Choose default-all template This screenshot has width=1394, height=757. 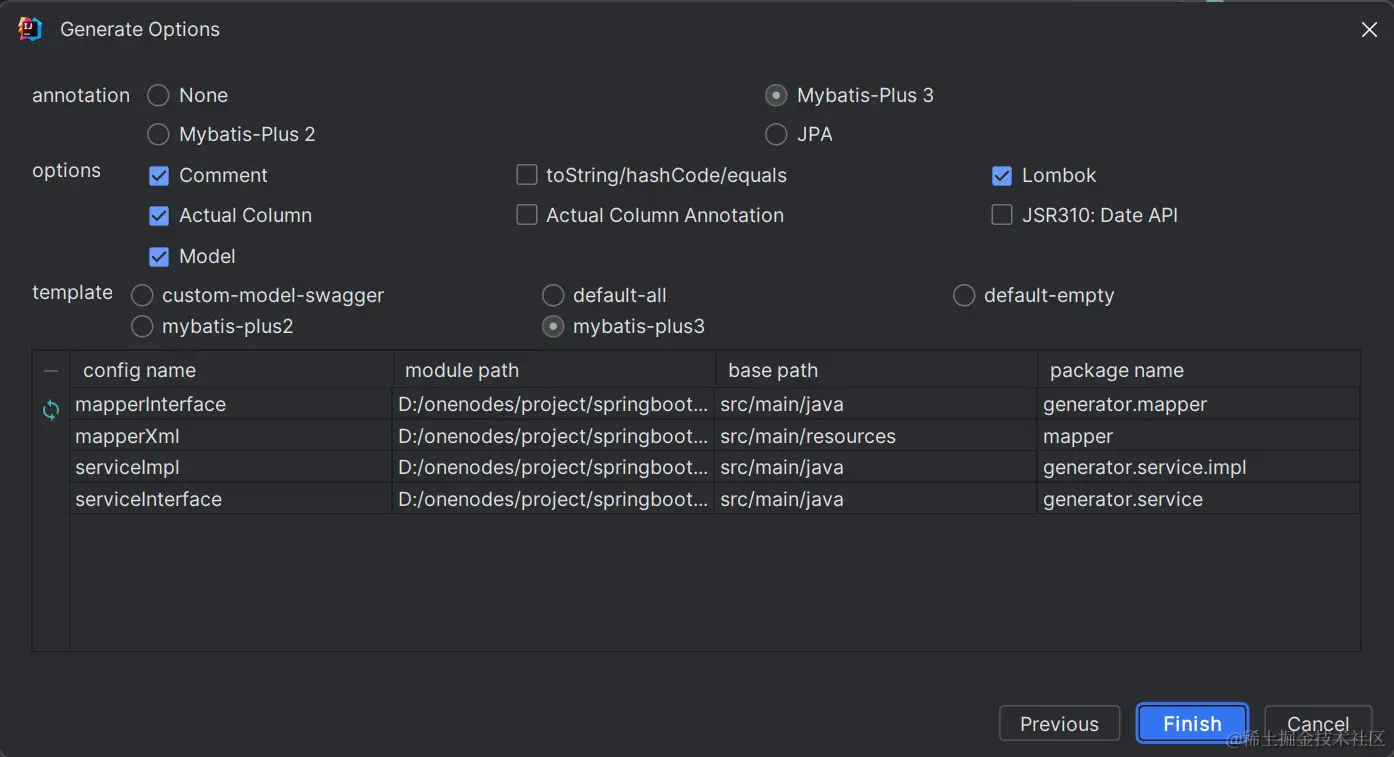(553, 295)
